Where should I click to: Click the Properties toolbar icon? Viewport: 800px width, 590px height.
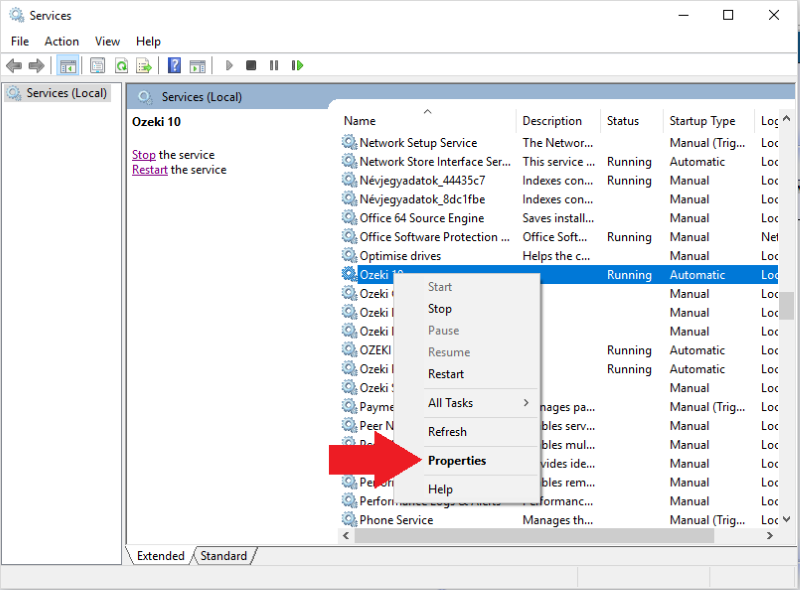[x=97, y=65]
